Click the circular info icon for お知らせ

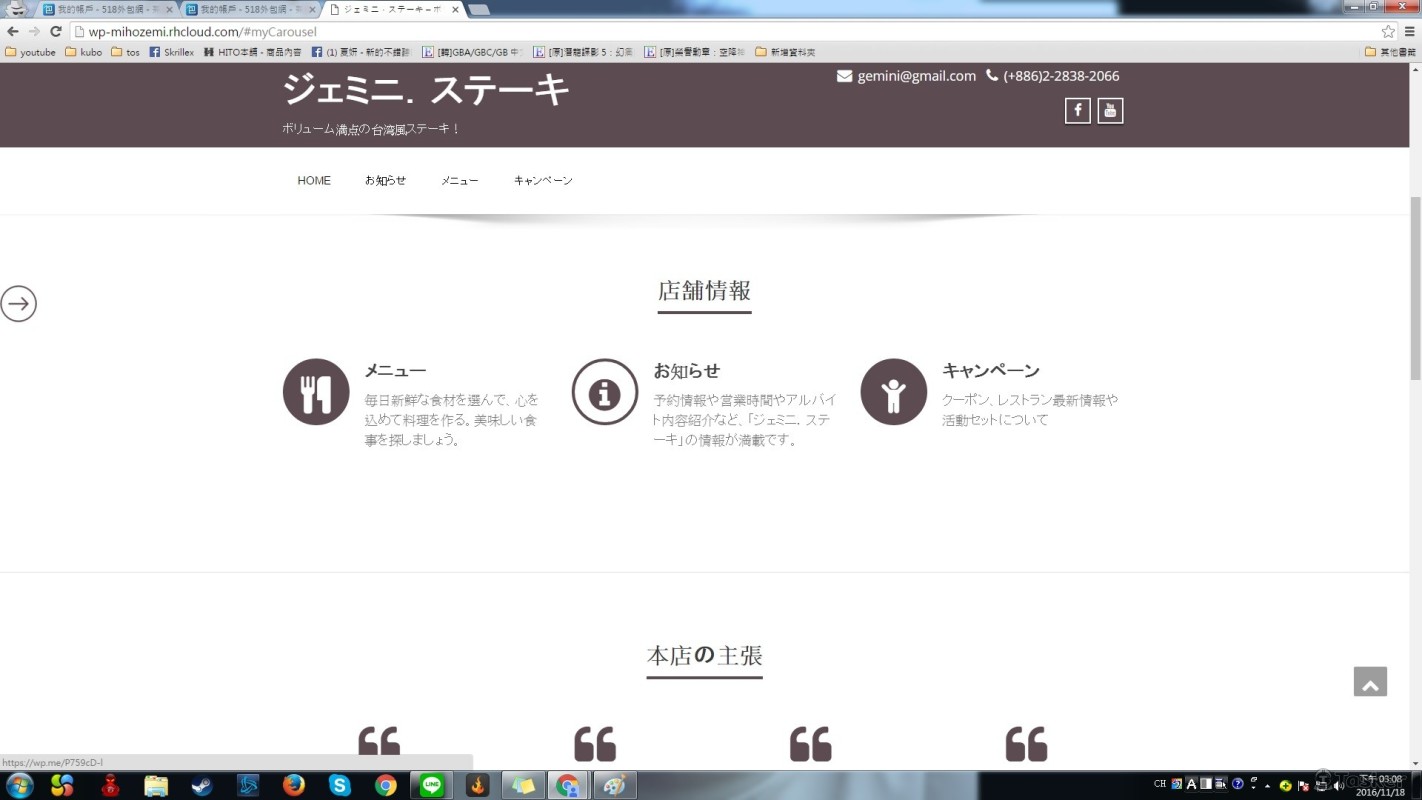(x=604, y=392)
